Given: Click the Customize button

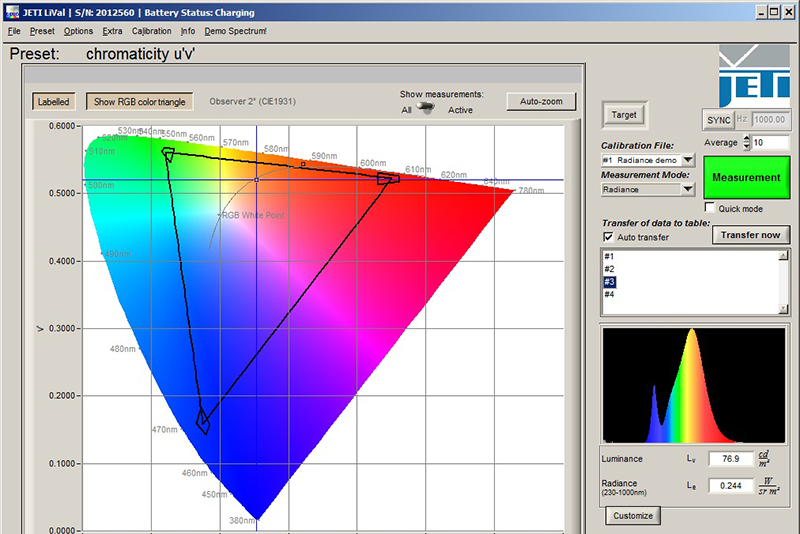Looking at the screenshot, I should [x=633, y=516].
